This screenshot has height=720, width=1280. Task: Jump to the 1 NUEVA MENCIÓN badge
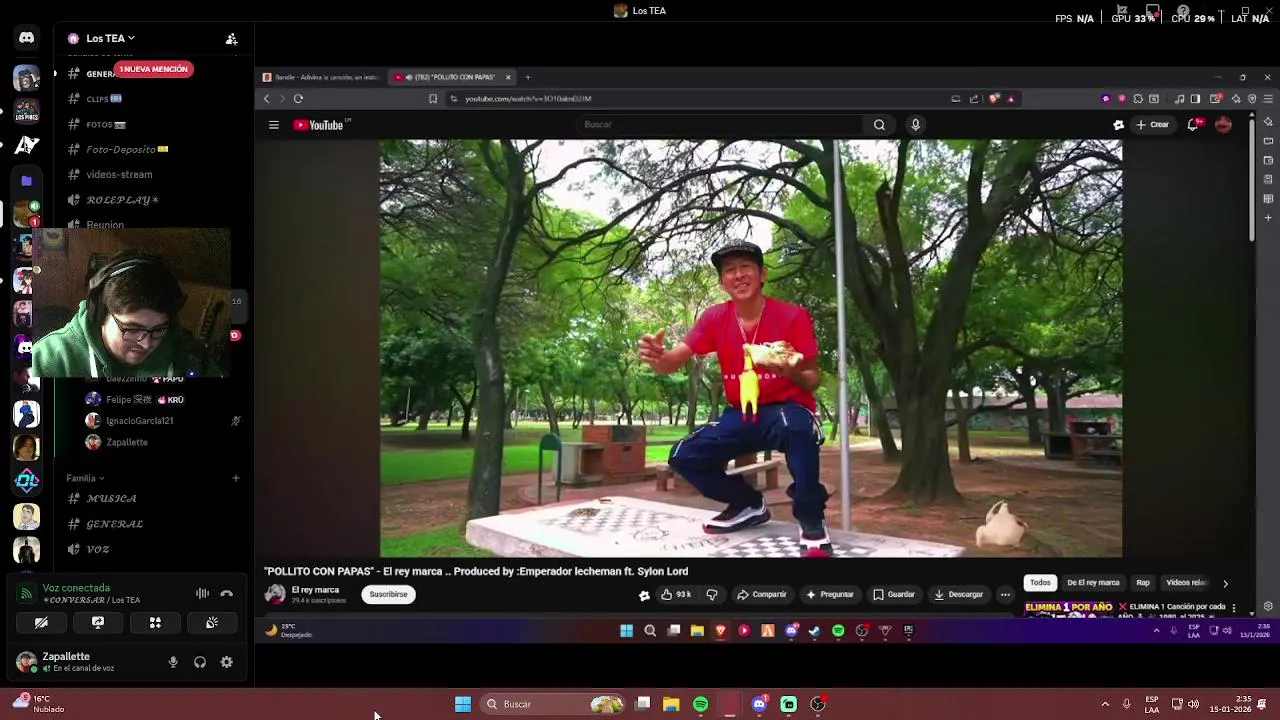(x=154, y=70)
